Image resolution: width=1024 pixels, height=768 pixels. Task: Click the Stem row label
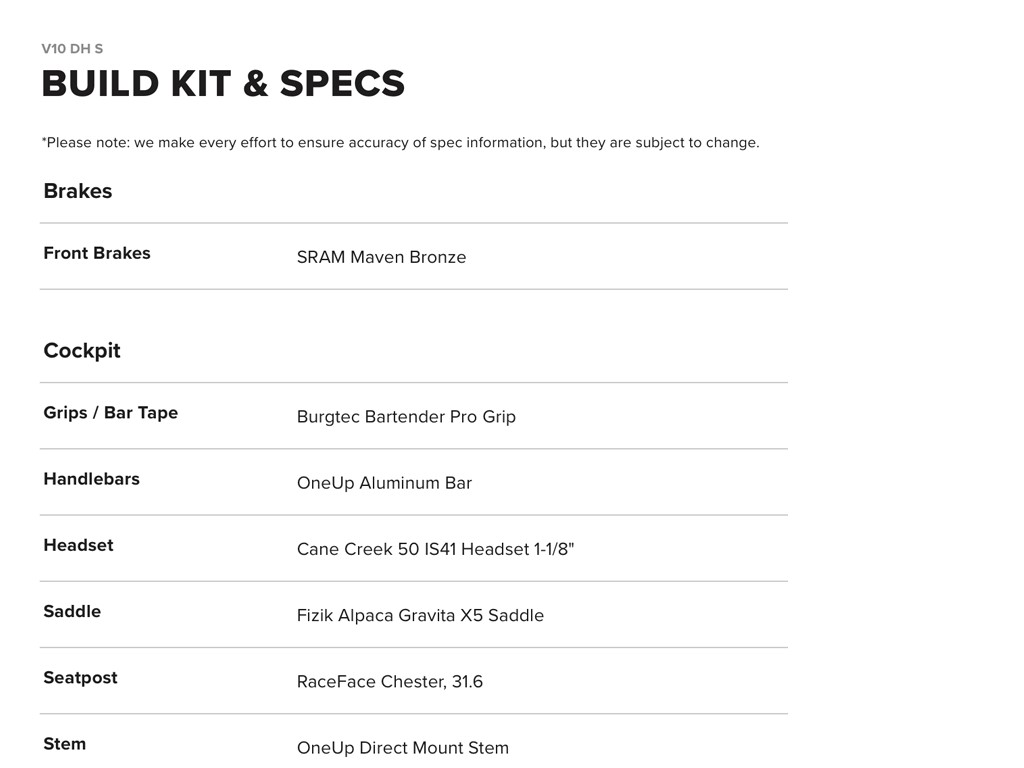pos(64,743)
